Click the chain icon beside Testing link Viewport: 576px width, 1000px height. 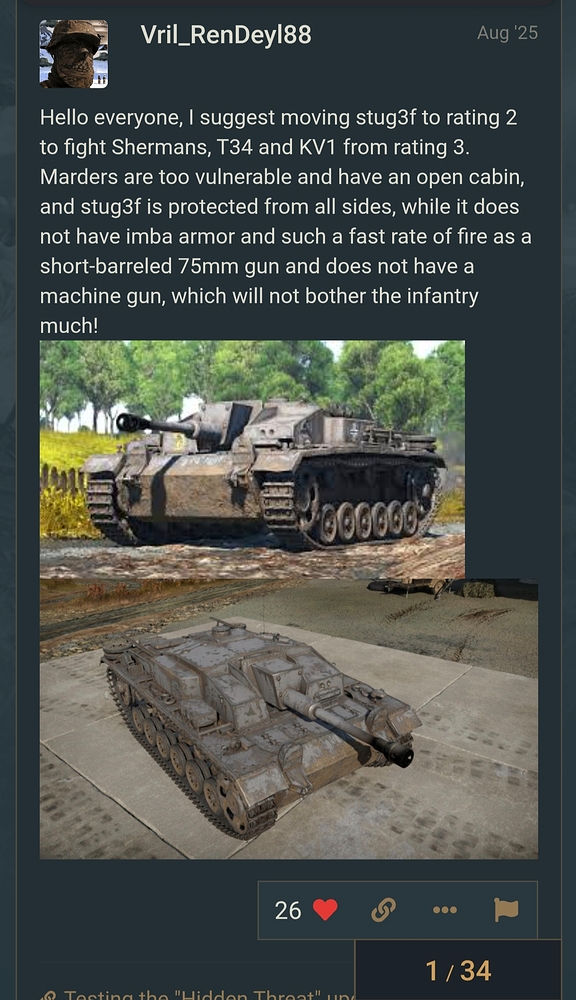coord(48,995)
